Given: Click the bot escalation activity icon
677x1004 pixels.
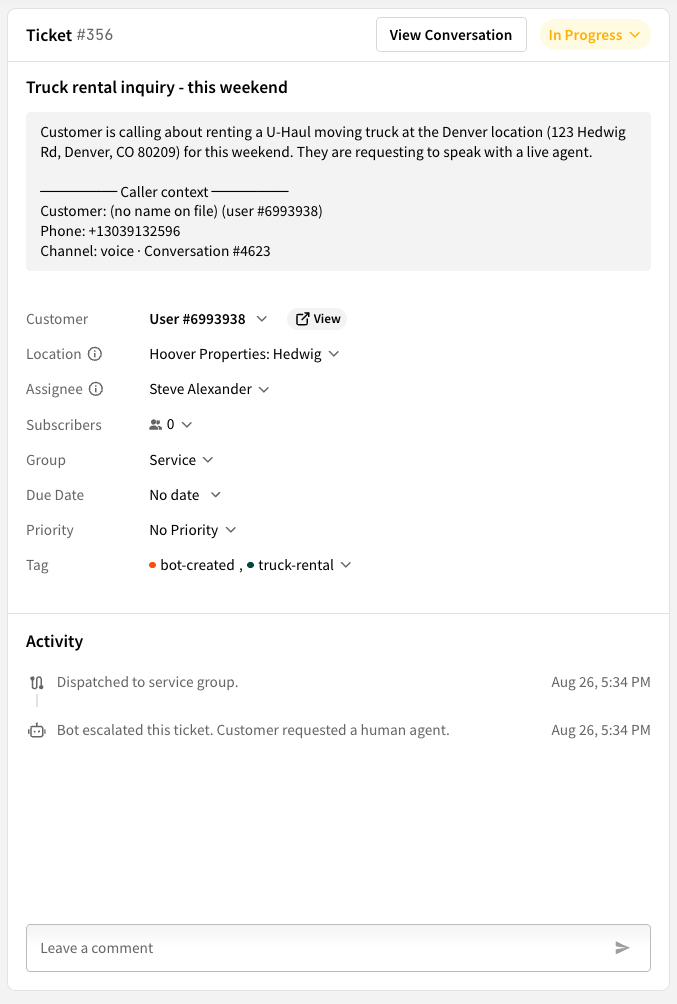Looking at the screenshot, I should [x=37, y=731].
